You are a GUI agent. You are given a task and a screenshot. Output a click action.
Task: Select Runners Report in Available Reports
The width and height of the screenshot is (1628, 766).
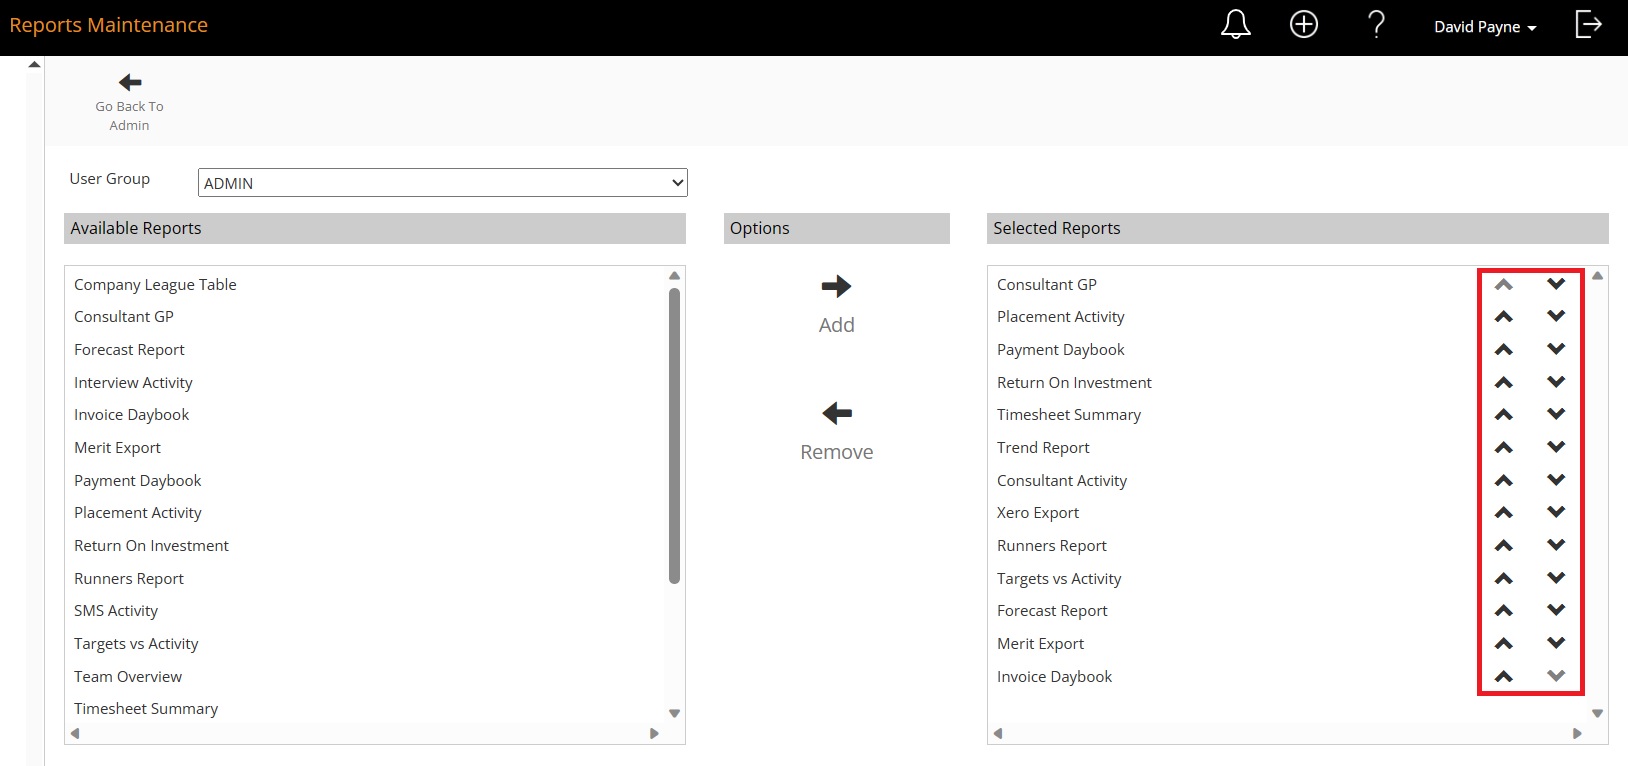[x=129, y=579]
